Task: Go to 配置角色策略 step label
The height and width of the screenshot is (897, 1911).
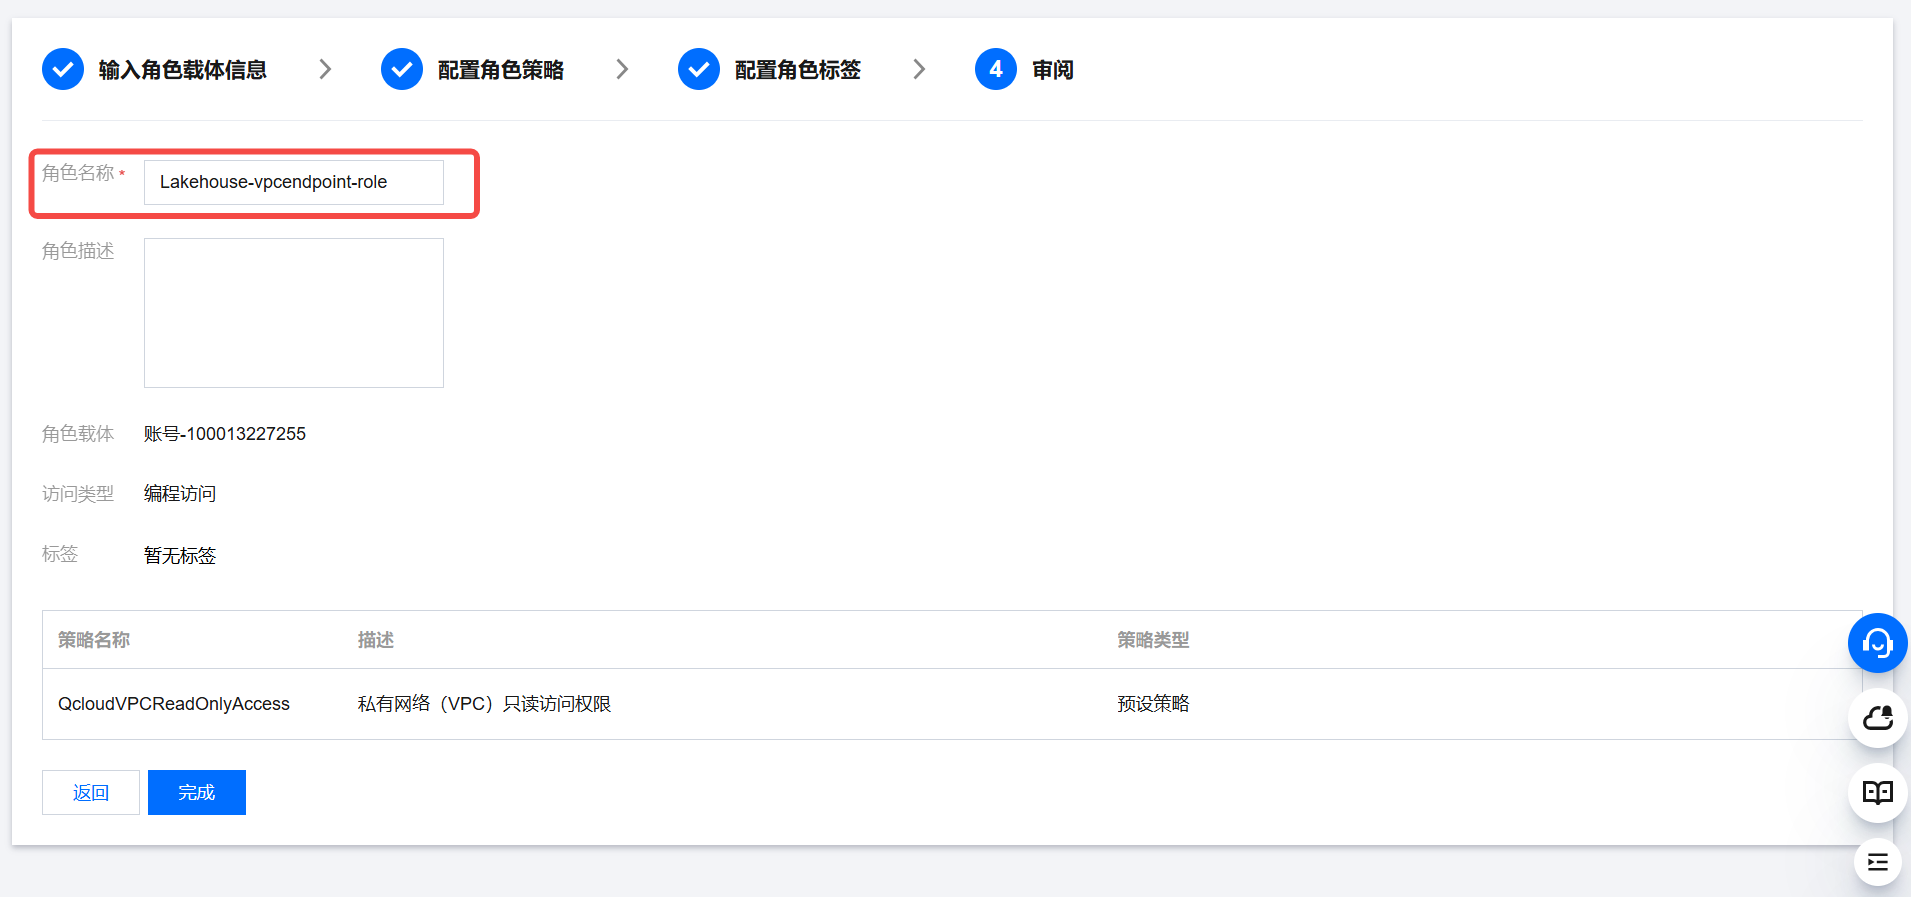Action: 500,70
